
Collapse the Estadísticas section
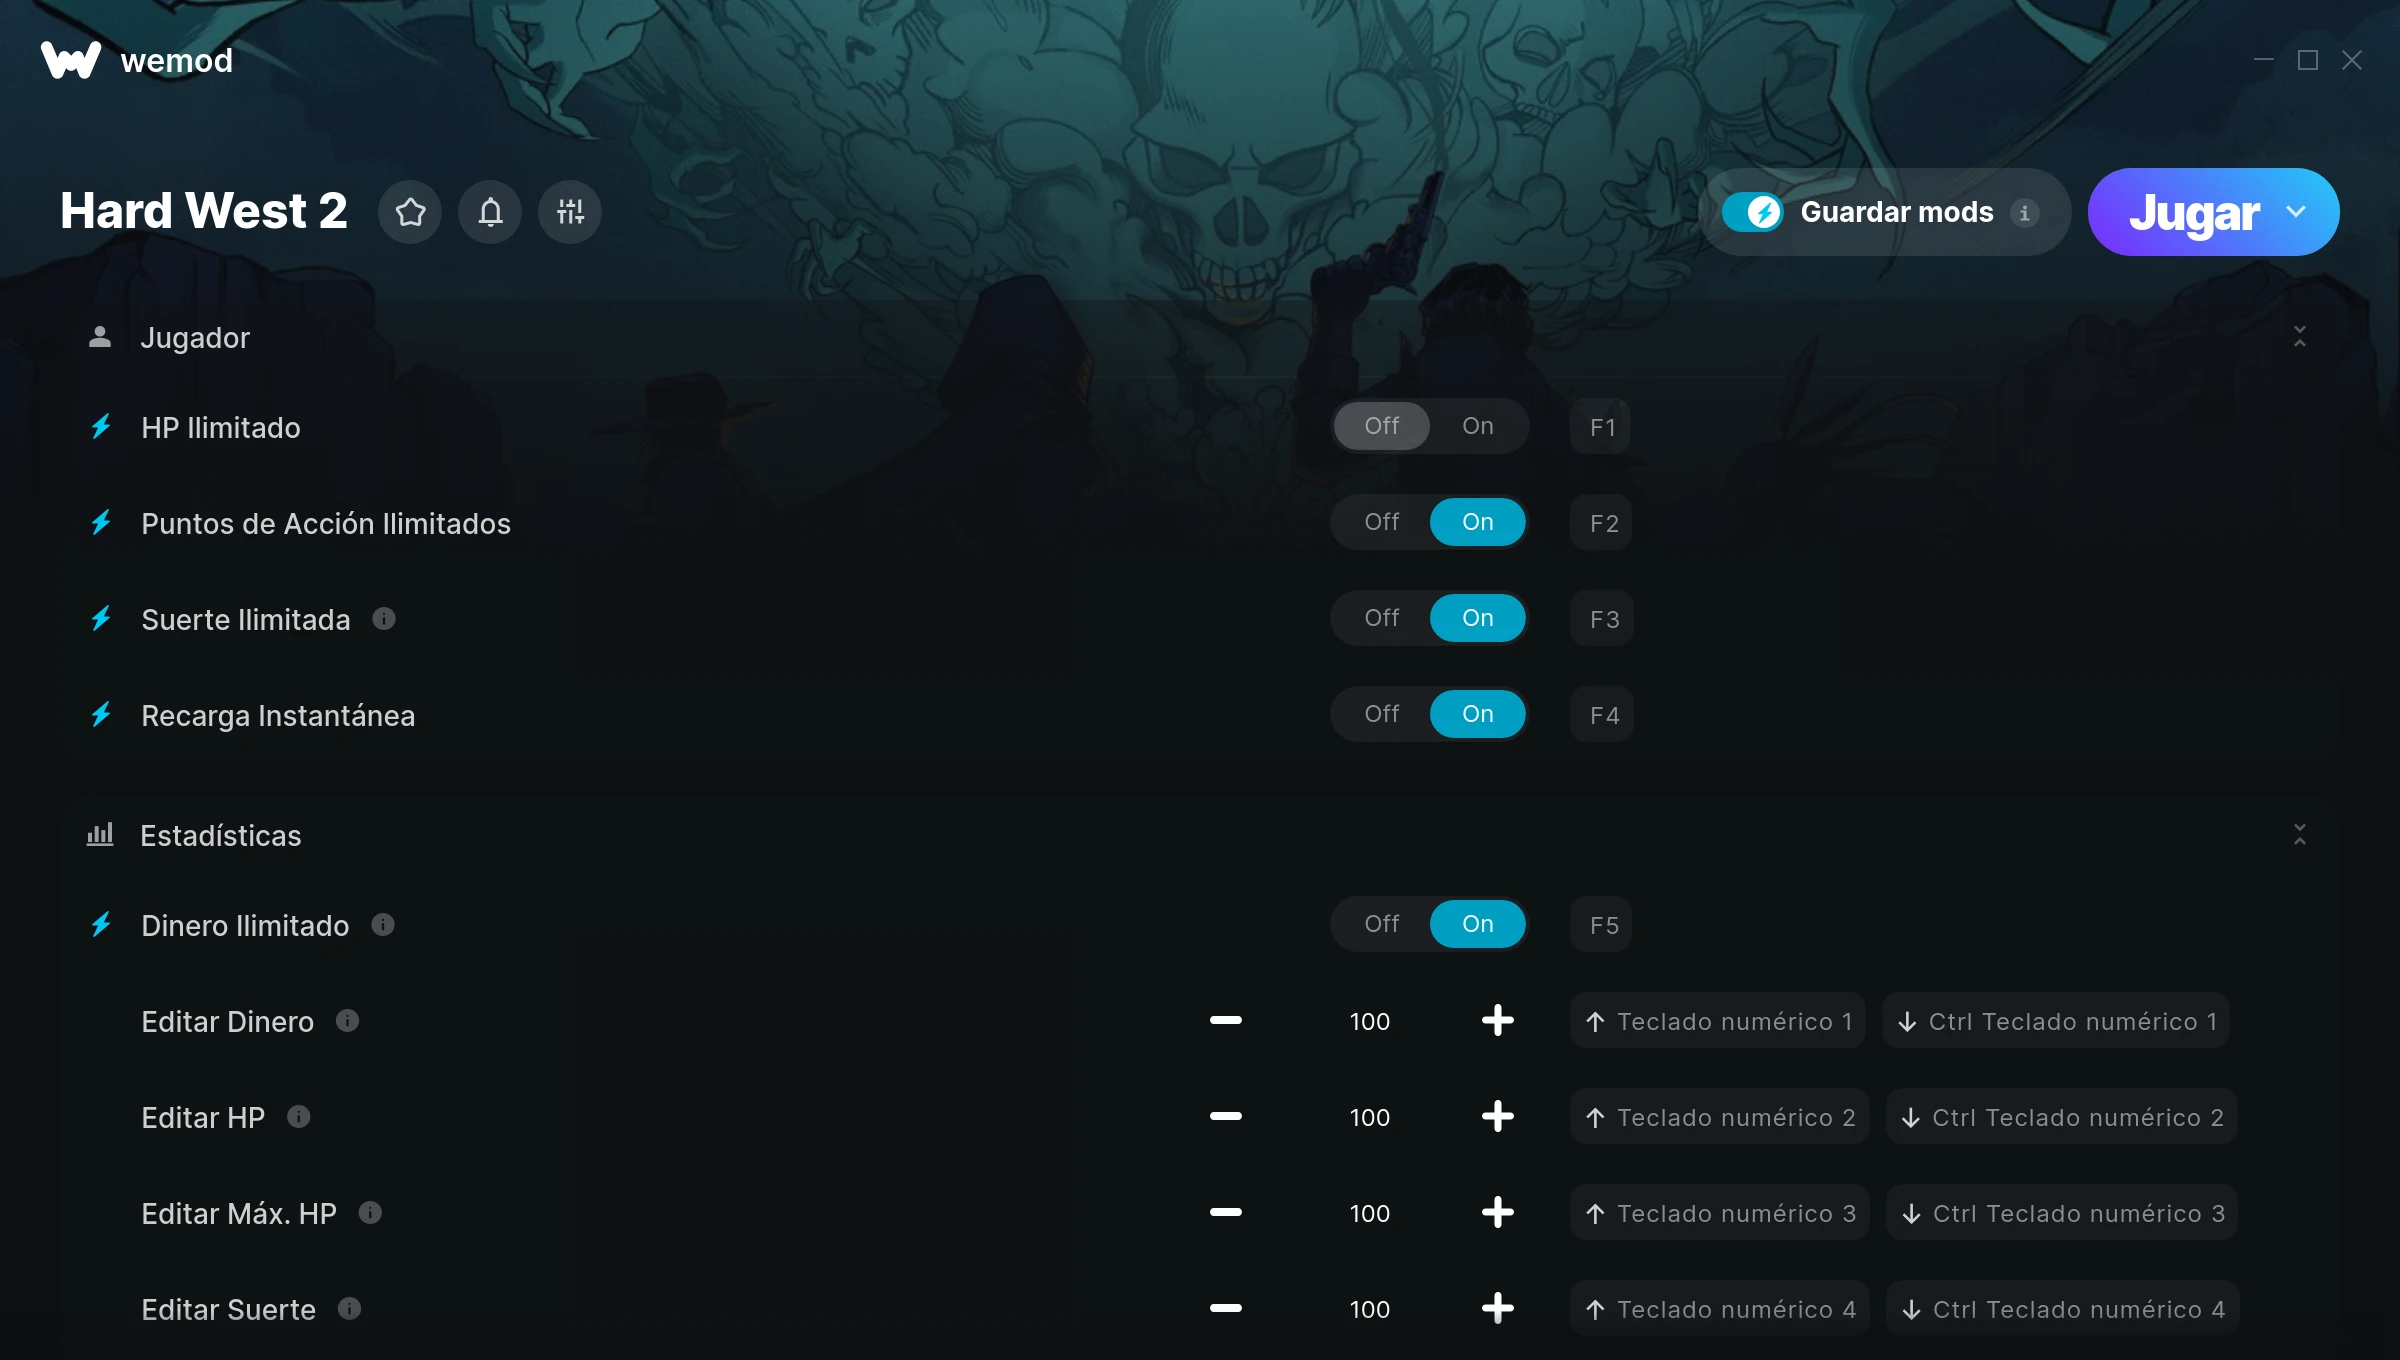click(2299, 835)
